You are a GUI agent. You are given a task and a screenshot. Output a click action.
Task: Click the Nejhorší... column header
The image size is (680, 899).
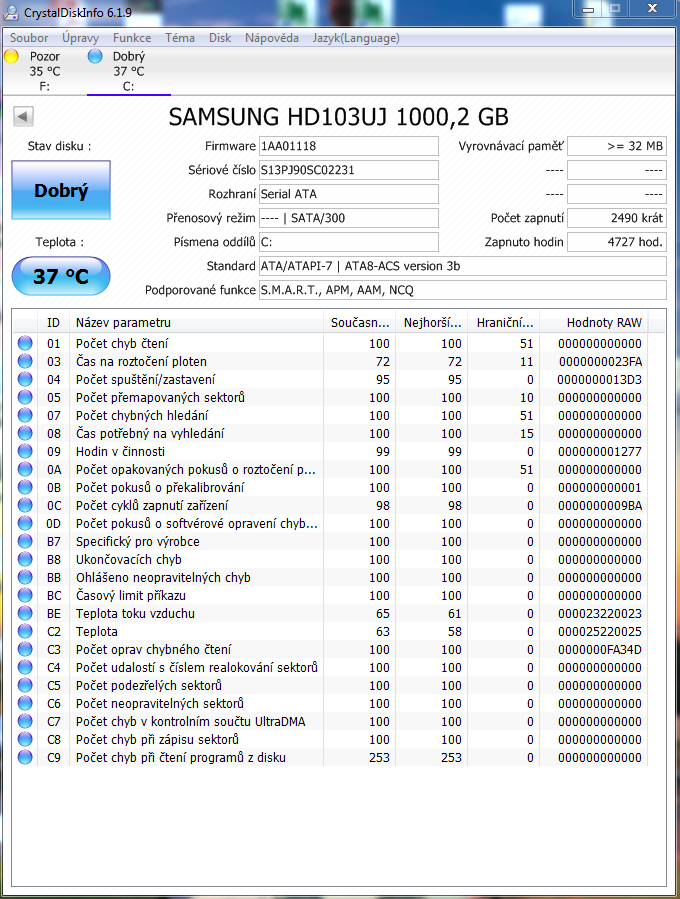coord(432,323)
